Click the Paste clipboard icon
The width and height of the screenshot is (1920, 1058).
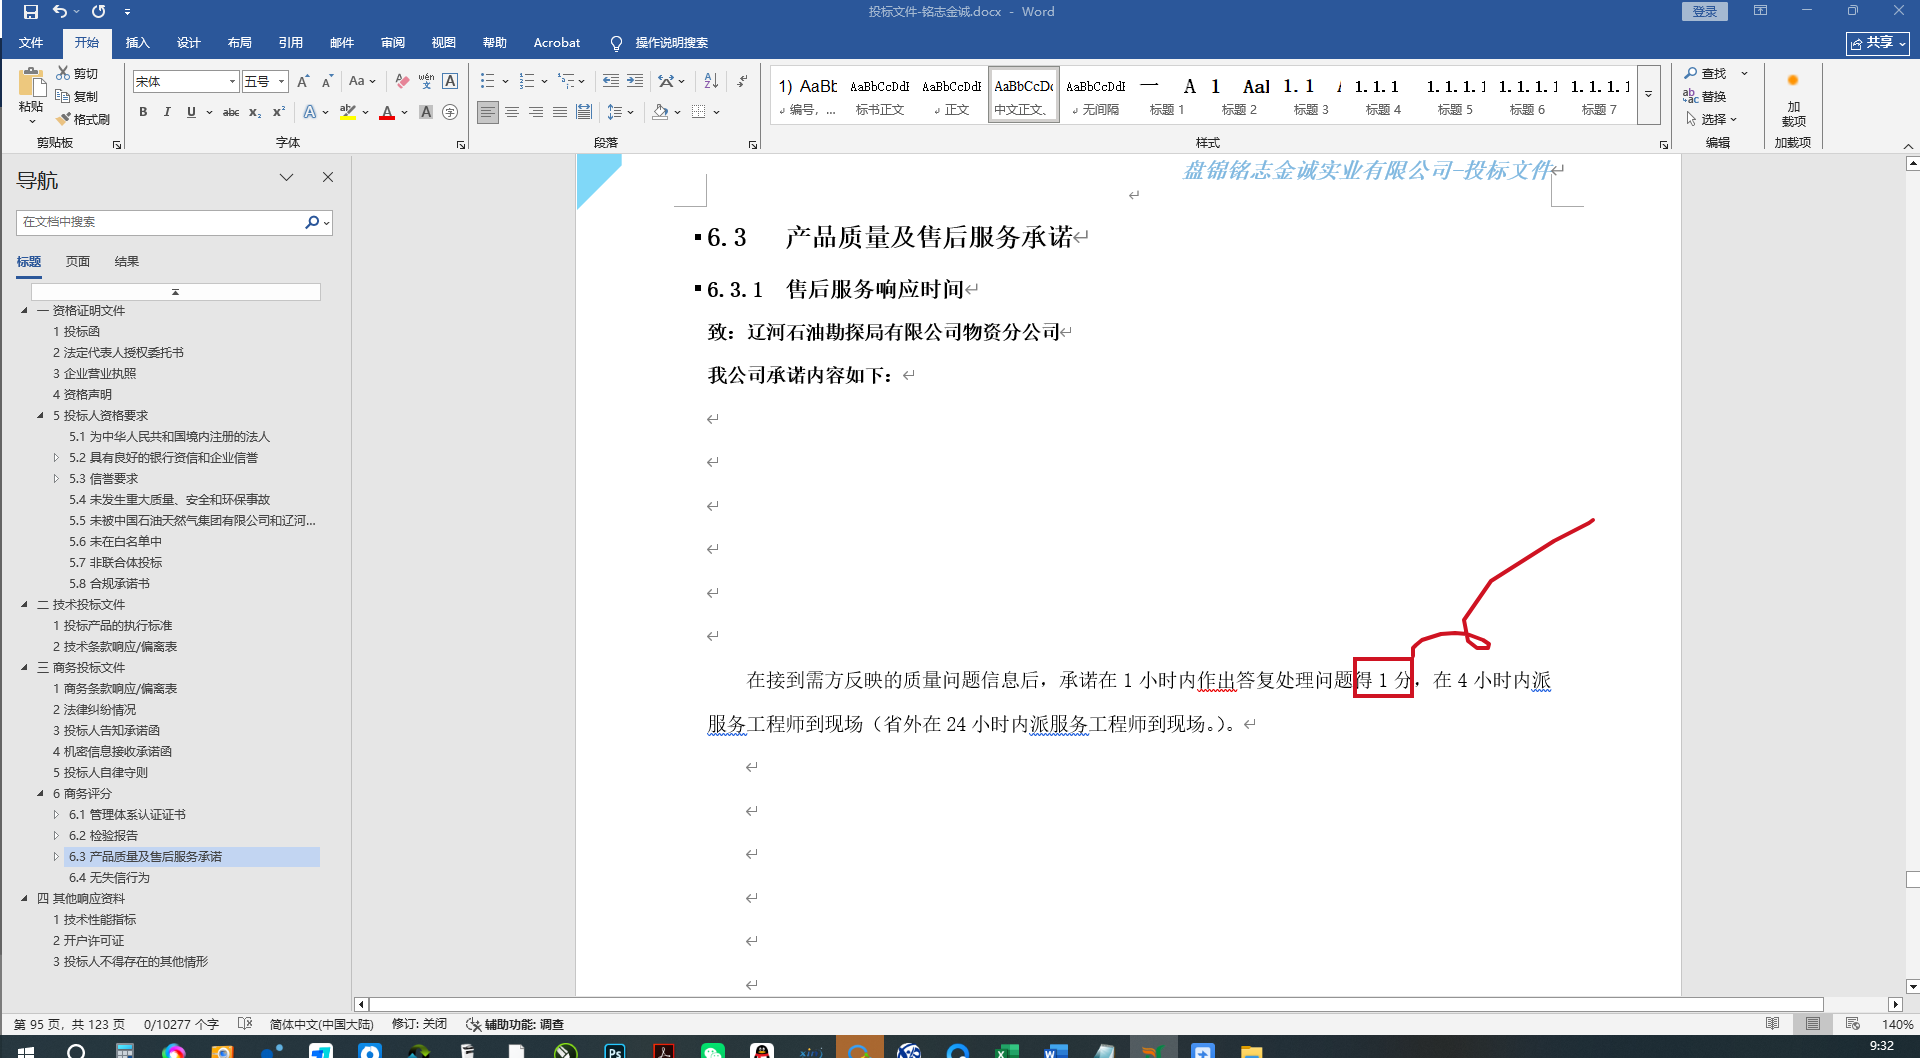(x=31, y=84)
